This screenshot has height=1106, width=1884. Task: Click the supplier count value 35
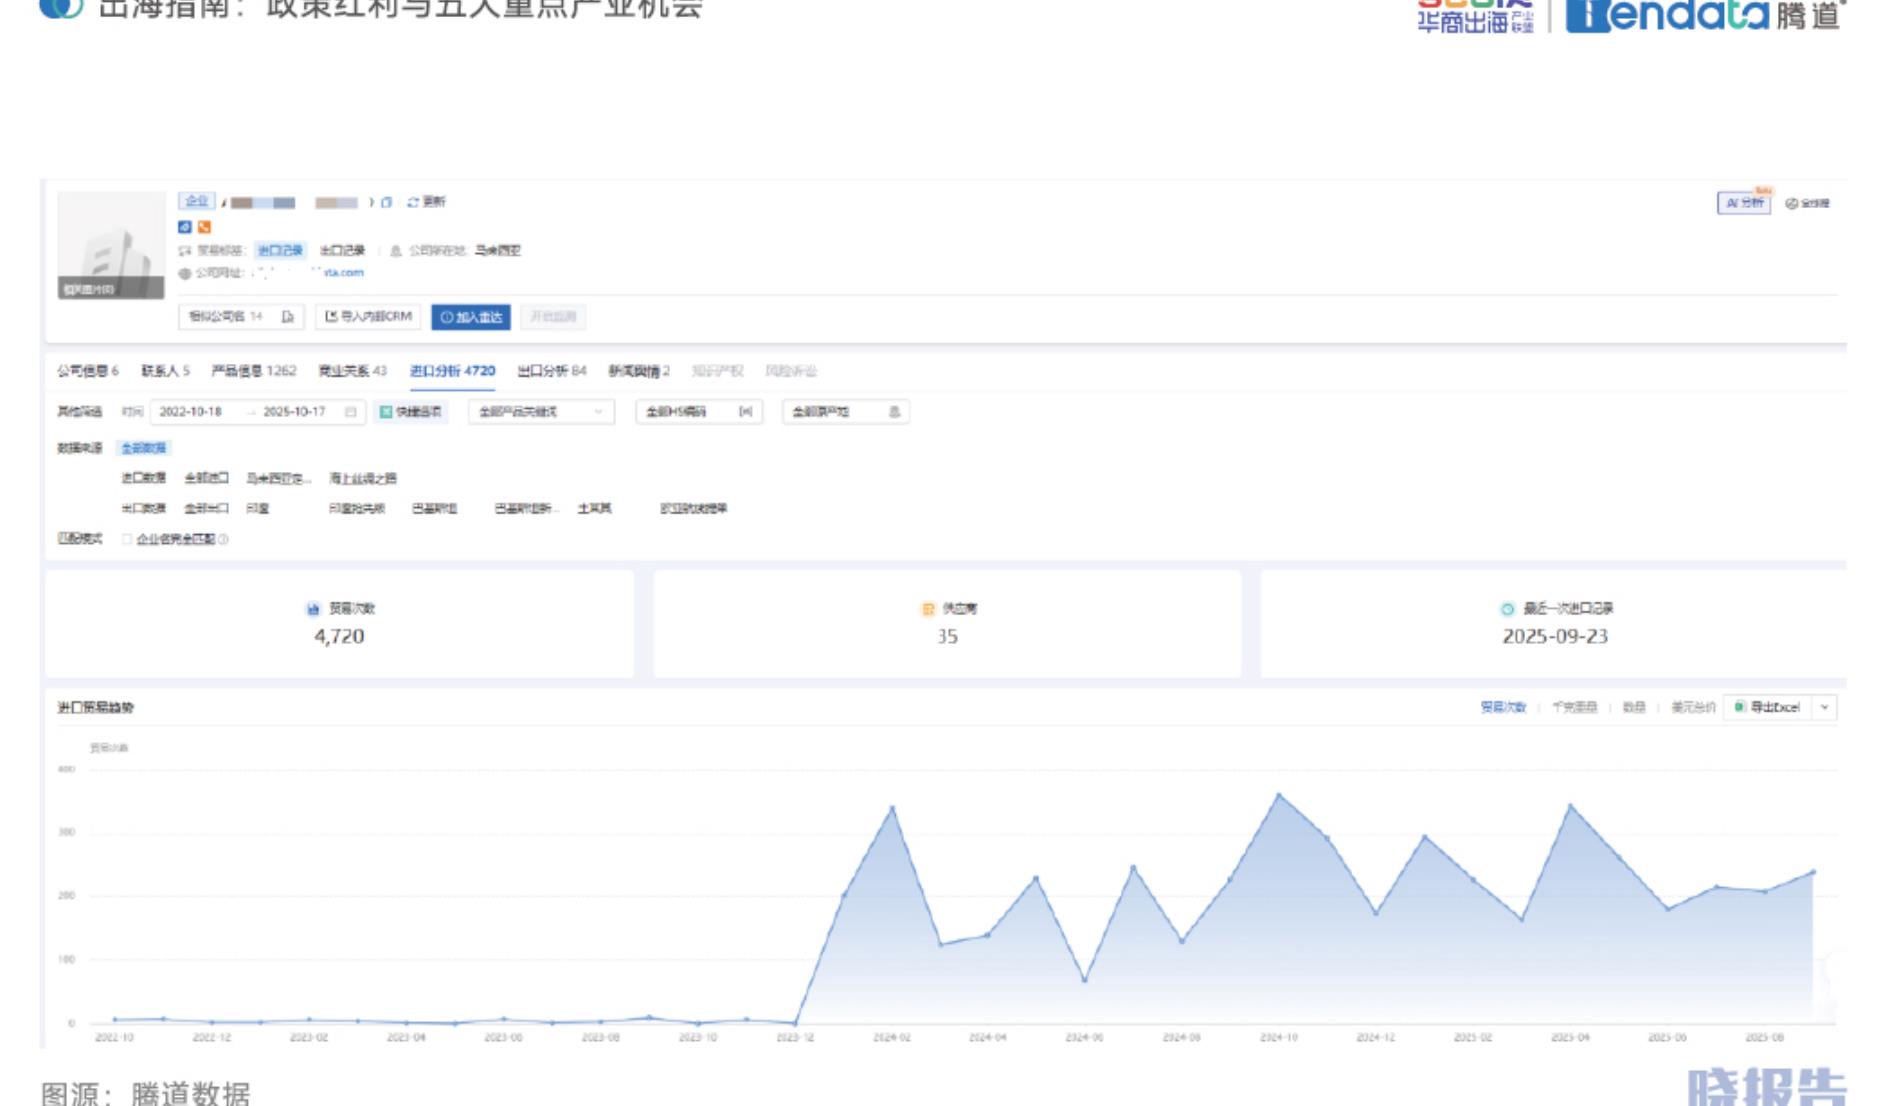[x=947, y=636]
